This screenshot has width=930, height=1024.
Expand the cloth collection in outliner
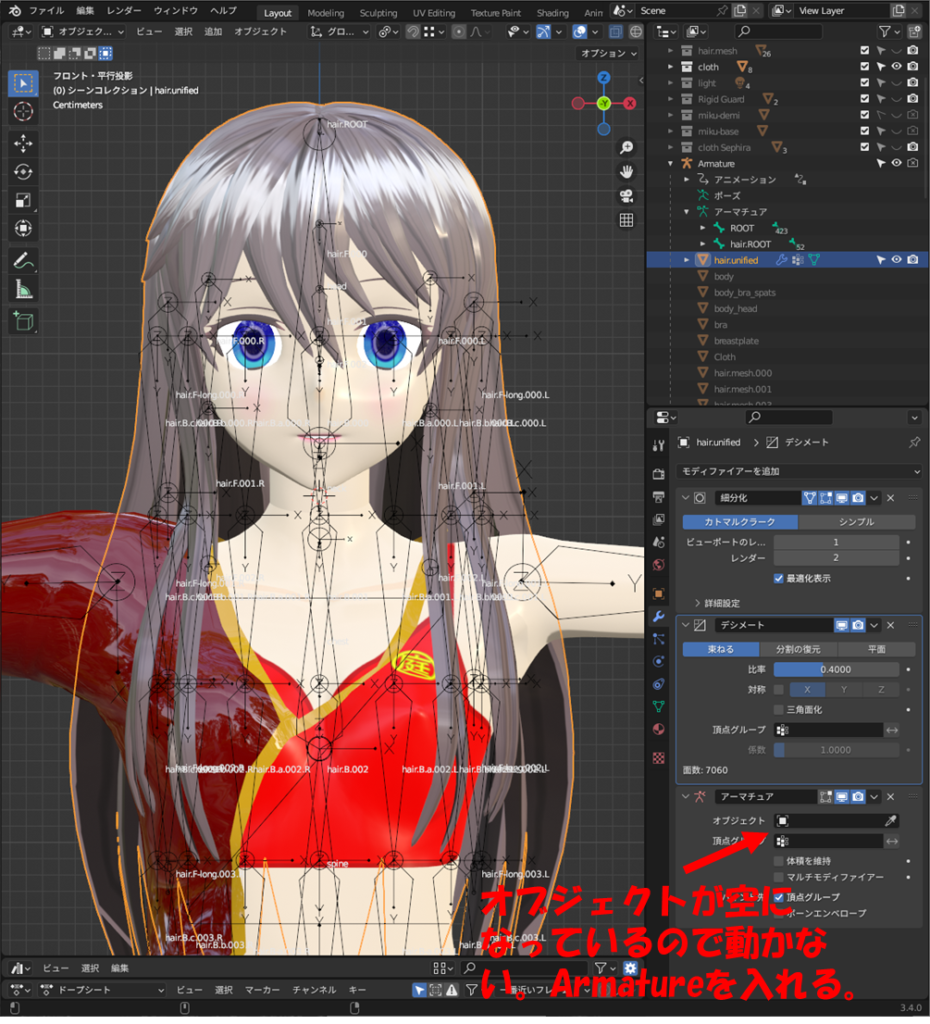pos(671,67)
